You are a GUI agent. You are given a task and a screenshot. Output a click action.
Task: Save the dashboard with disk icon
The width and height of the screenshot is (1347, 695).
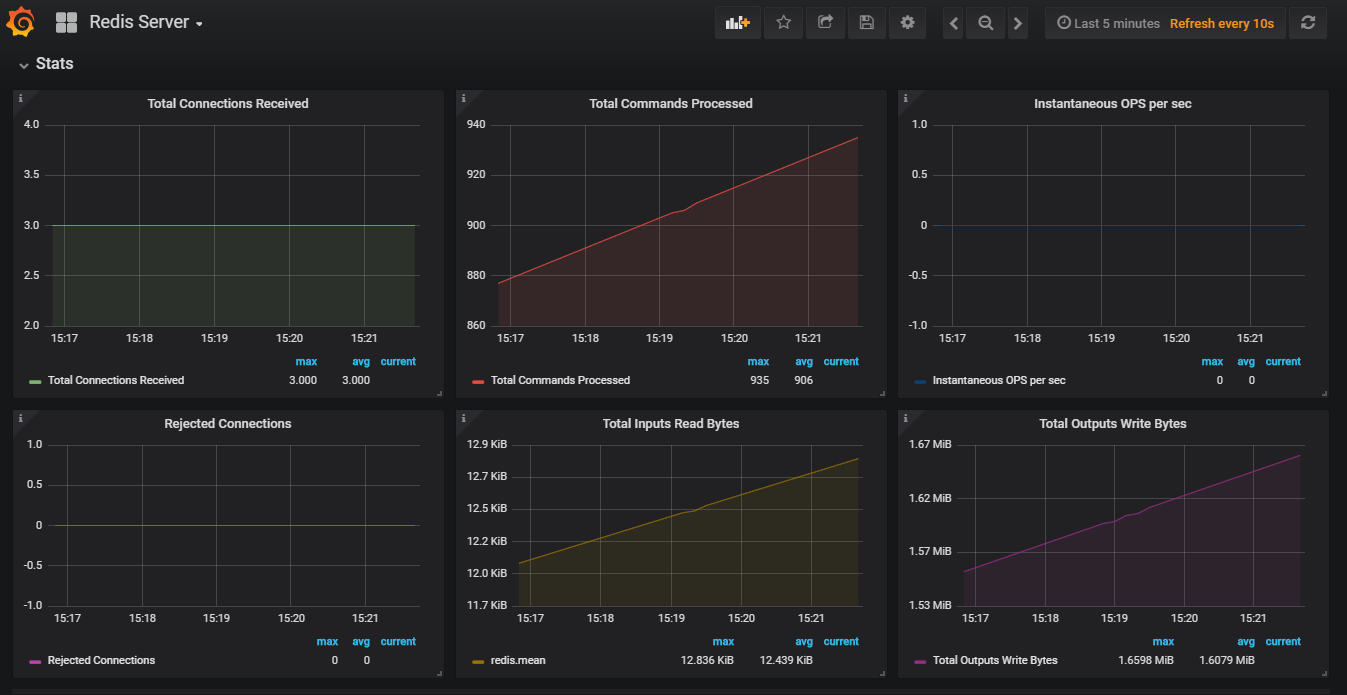(x=867, y=23)
